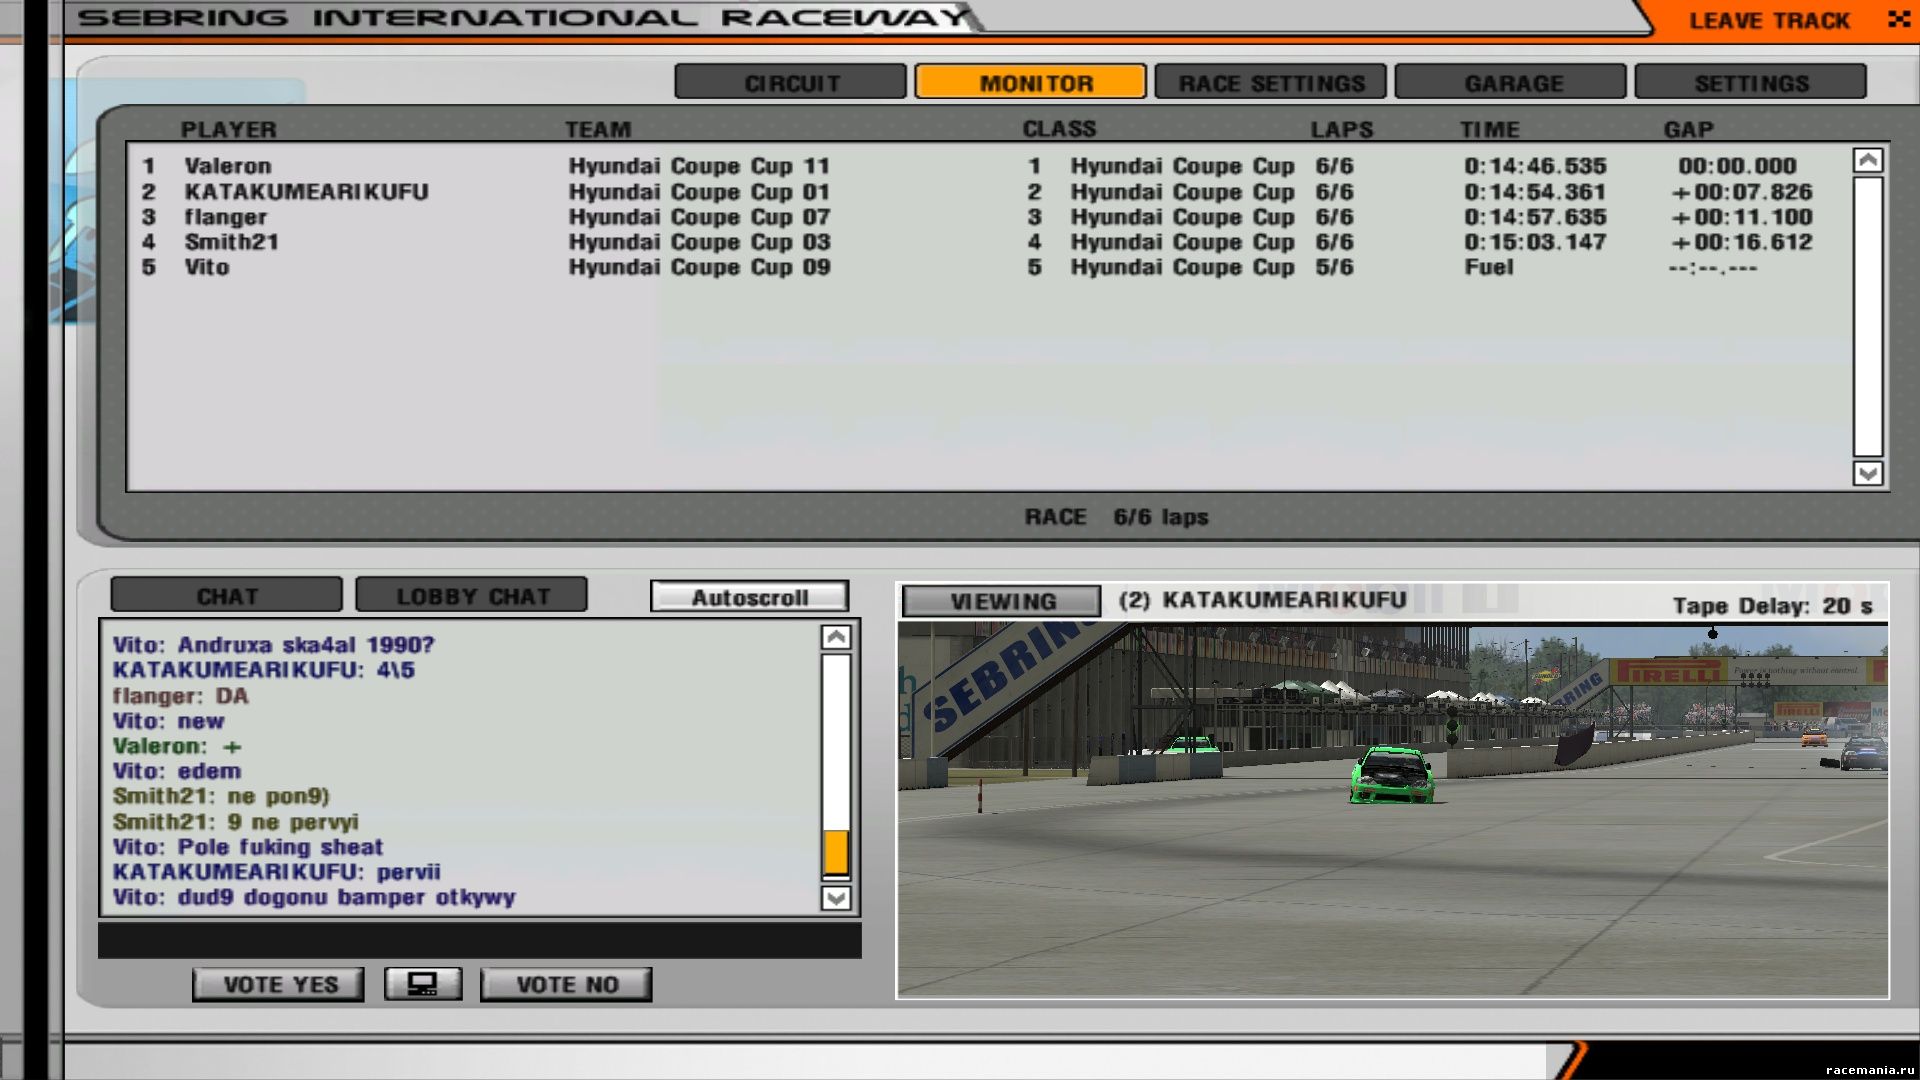Select player Smith21 in the results
Image resolution: width=1920 pixels, height=1080 pixels.
coord(231,242)
